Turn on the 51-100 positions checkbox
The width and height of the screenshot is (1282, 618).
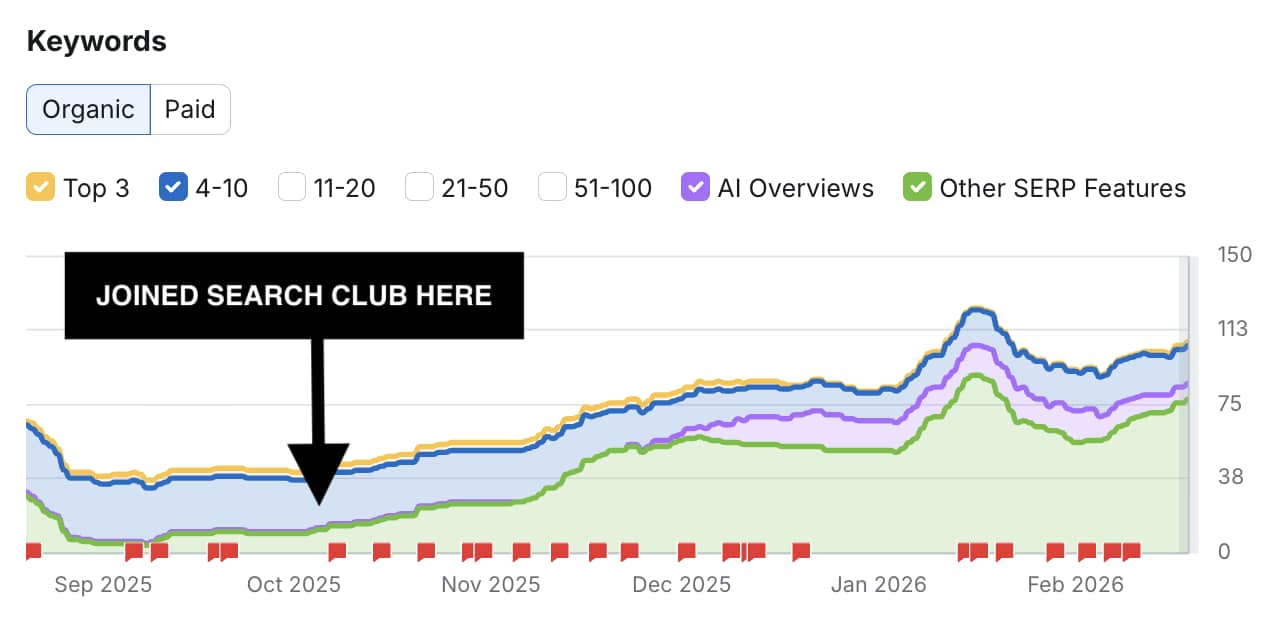(551, 187)
